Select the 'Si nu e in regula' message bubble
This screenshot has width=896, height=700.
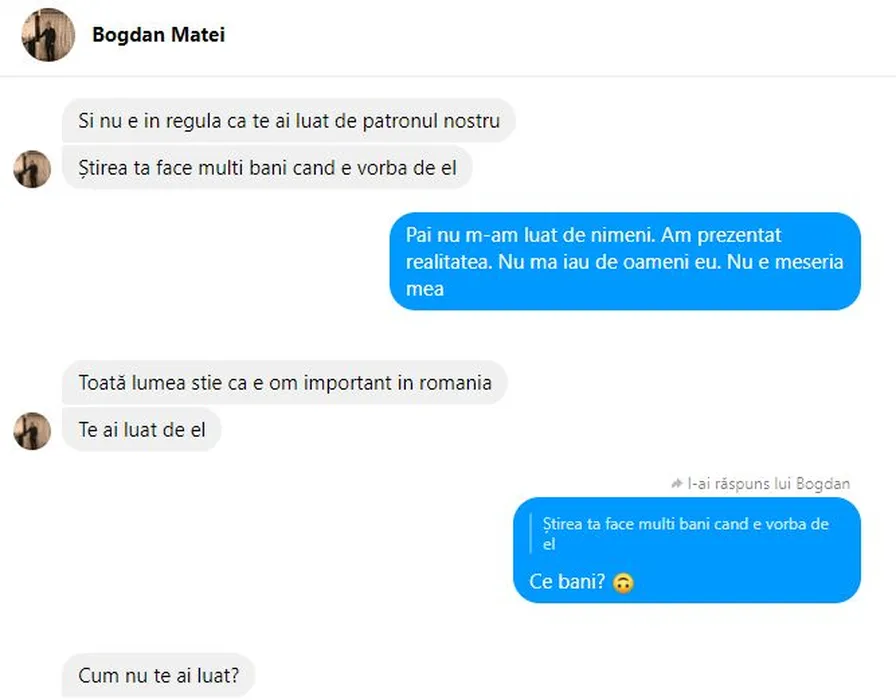point(288,121)
